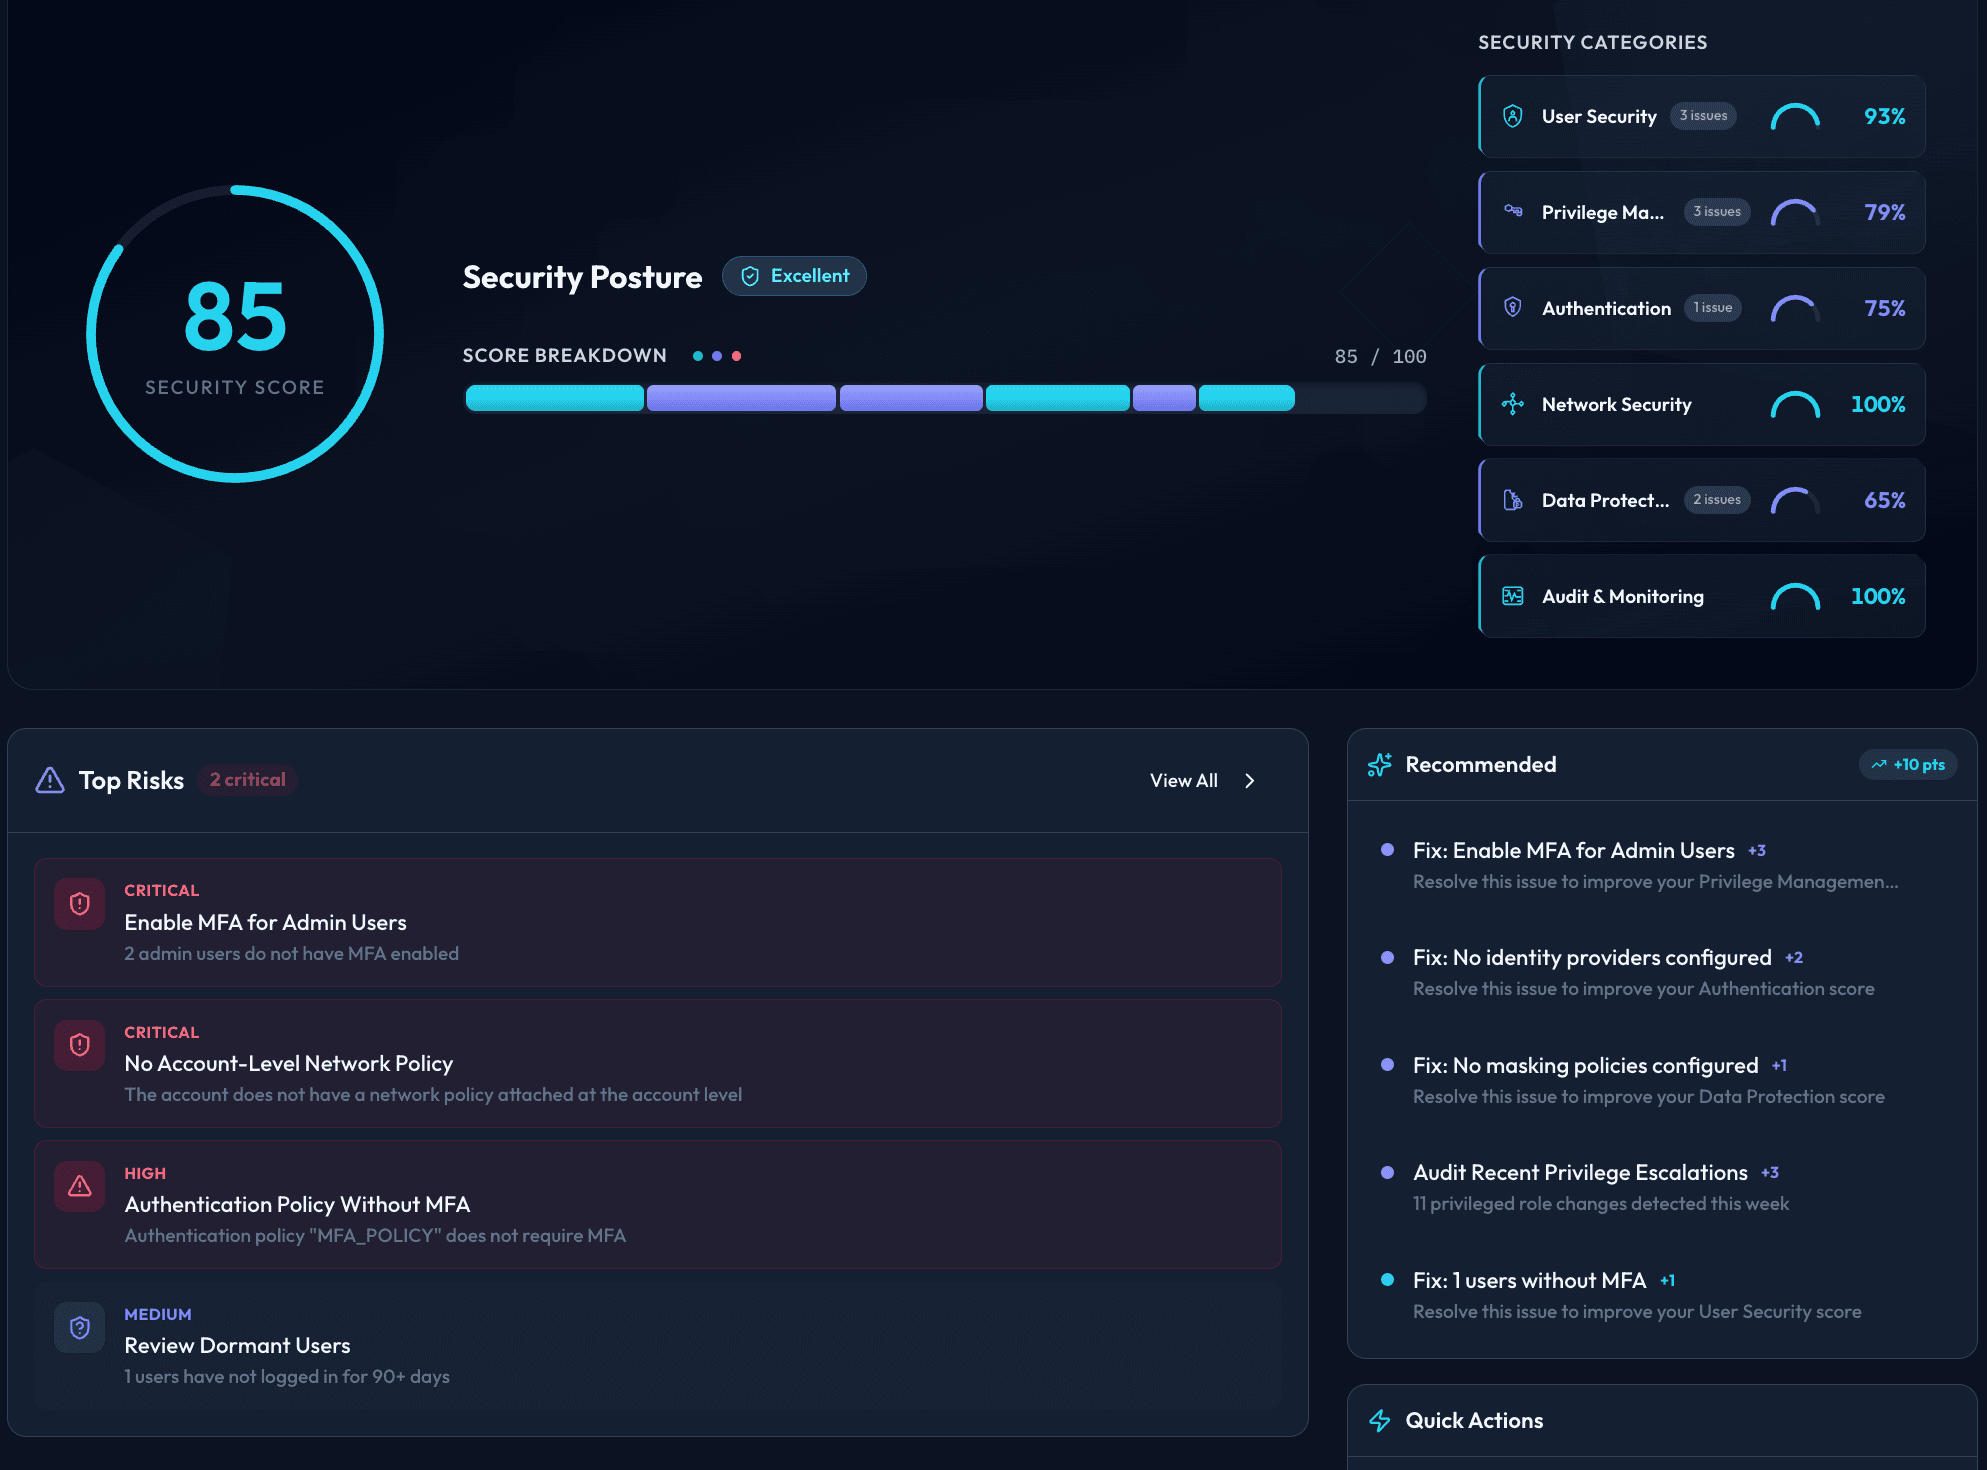Expand the Authentication category card
This screenshot has width=1987, height=1470.
(x=1701, y=308)
